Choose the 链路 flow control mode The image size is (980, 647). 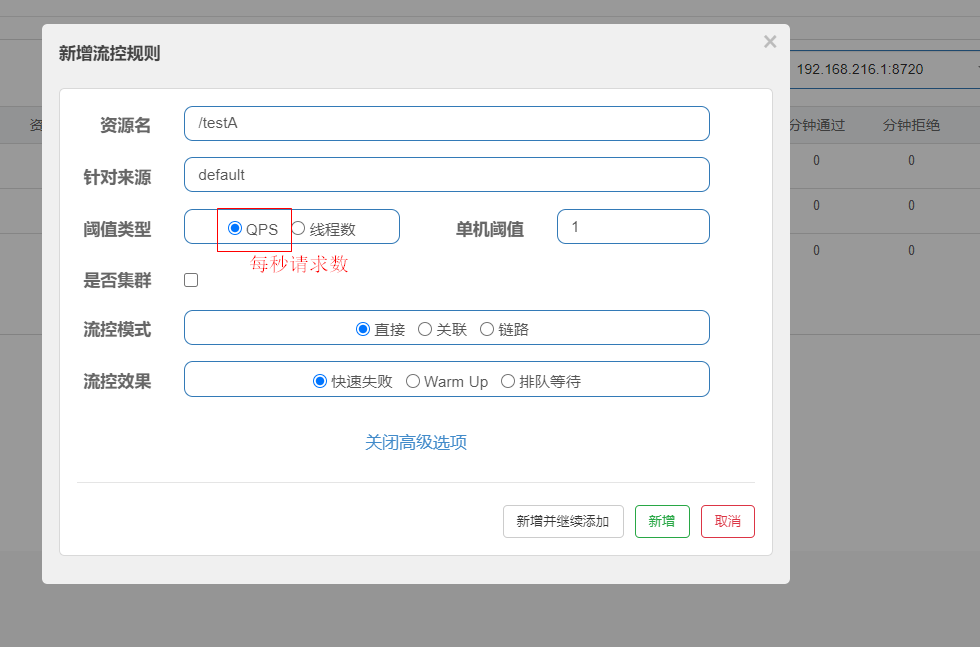pyautogui.click(x=486, y=327)
